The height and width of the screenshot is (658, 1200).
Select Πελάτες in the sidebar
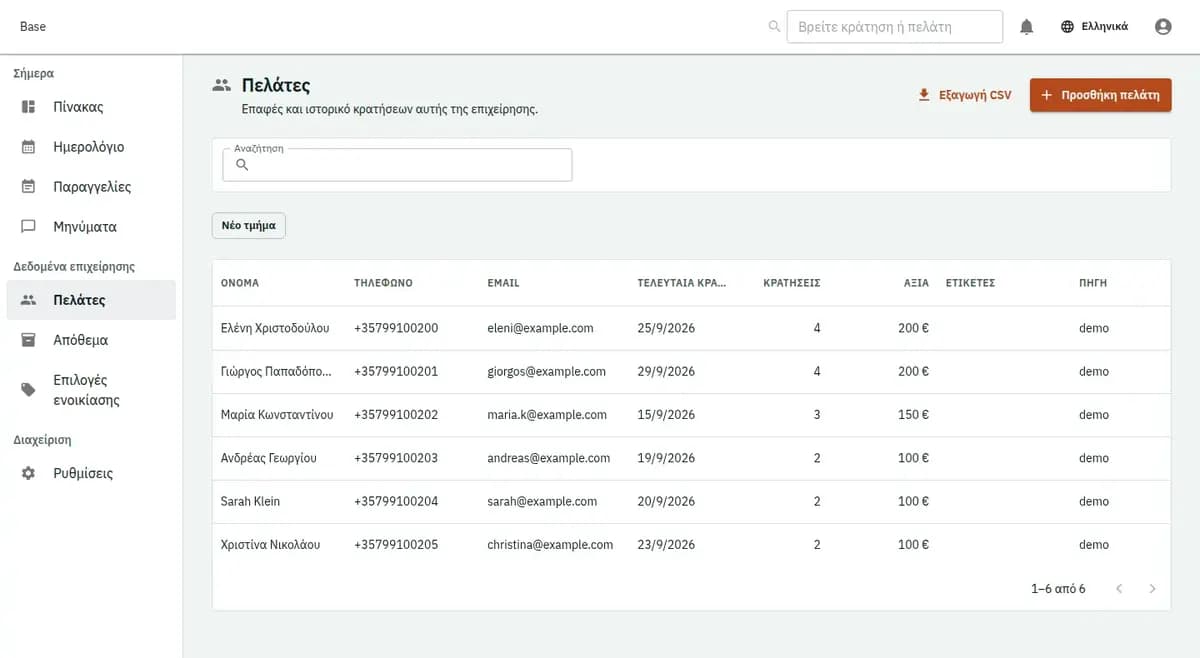91,300
